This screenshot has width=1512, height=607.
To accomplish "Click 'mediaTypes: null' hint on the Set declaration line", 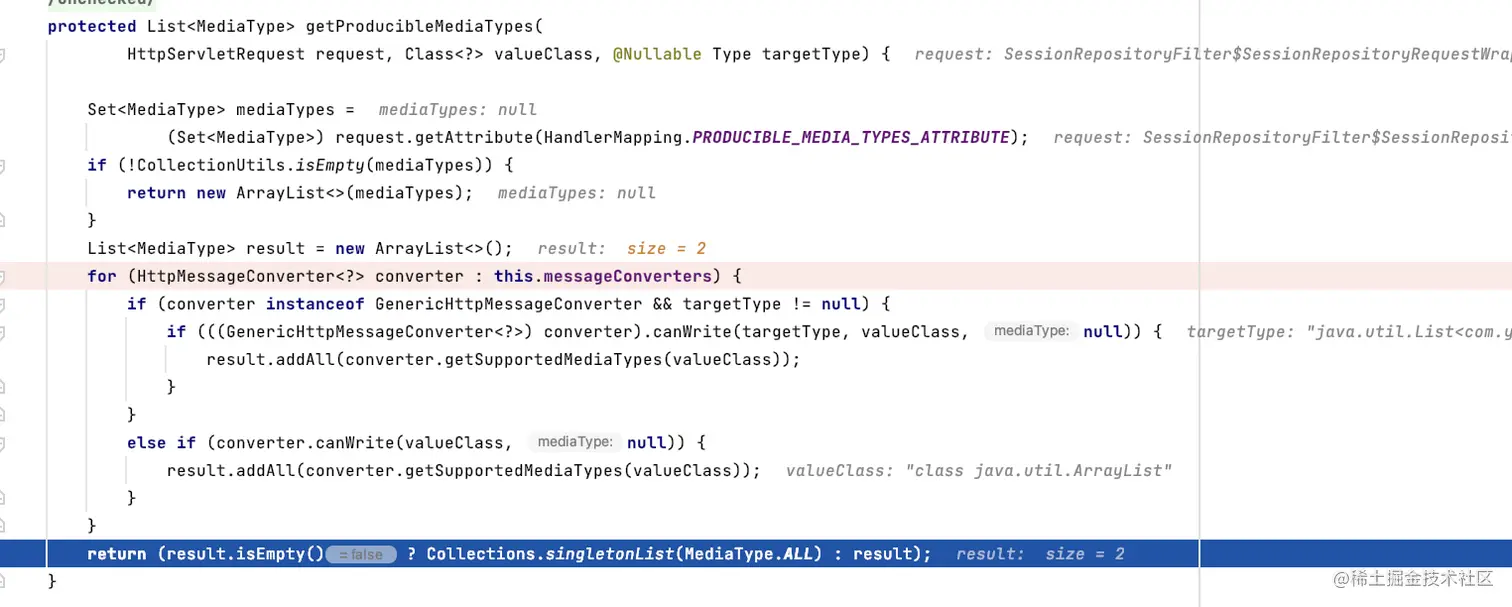I will [458, 110].
